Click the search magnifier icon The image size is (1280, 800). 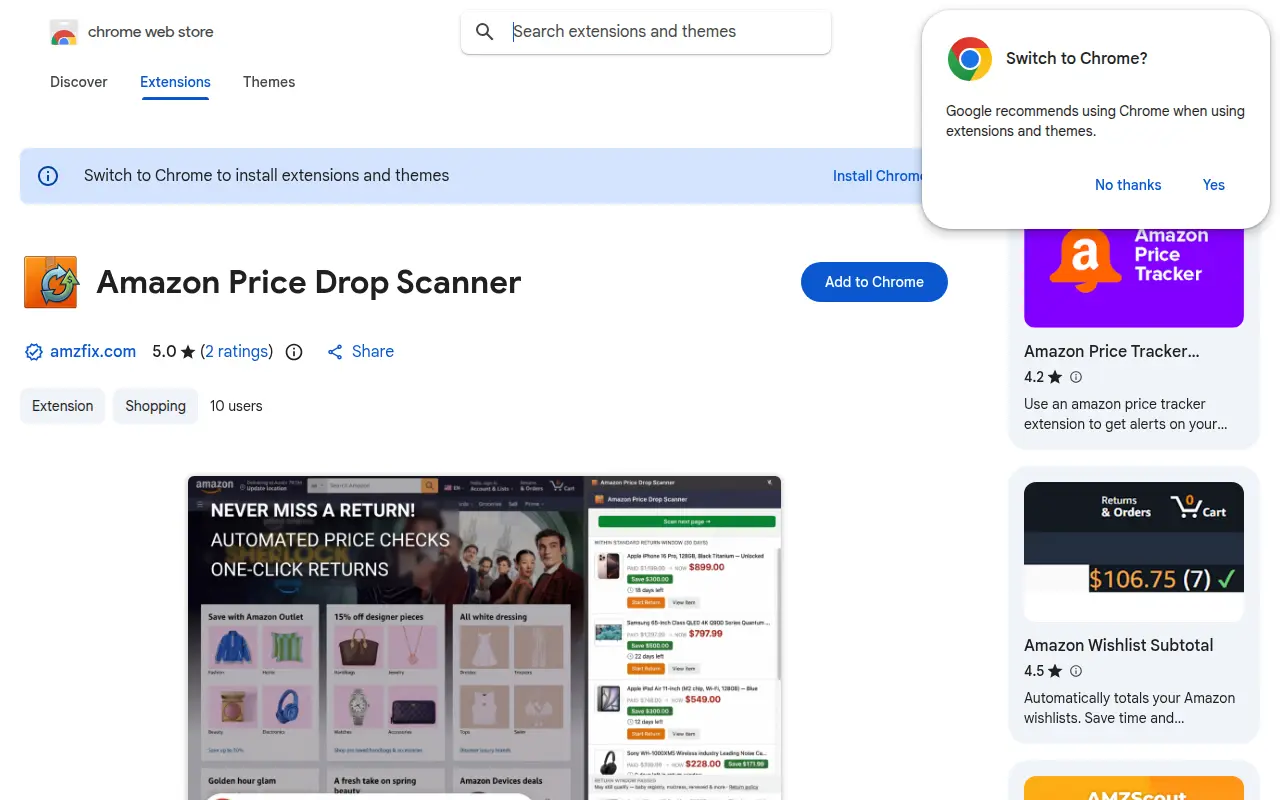tap(485, 32)
